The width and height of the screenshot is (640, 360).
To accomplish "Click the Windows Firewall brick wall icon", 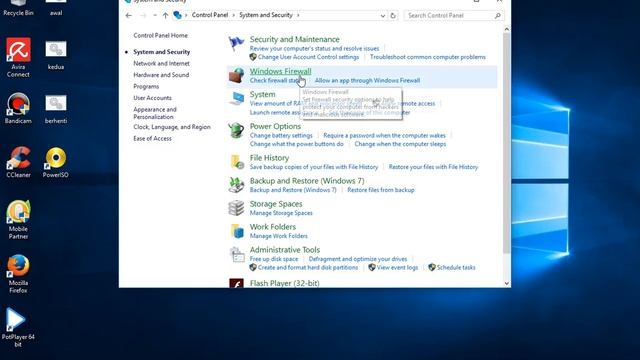I will point(236,76).
